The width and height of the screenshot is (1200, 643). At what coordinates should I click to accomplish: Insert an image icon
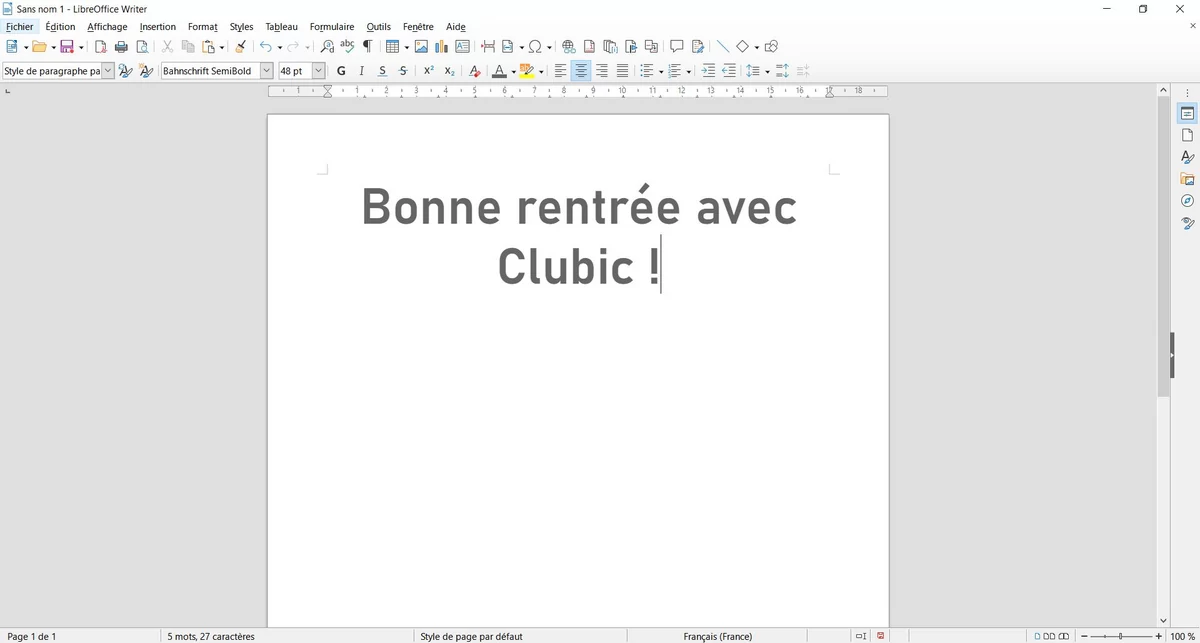[421, 47]
